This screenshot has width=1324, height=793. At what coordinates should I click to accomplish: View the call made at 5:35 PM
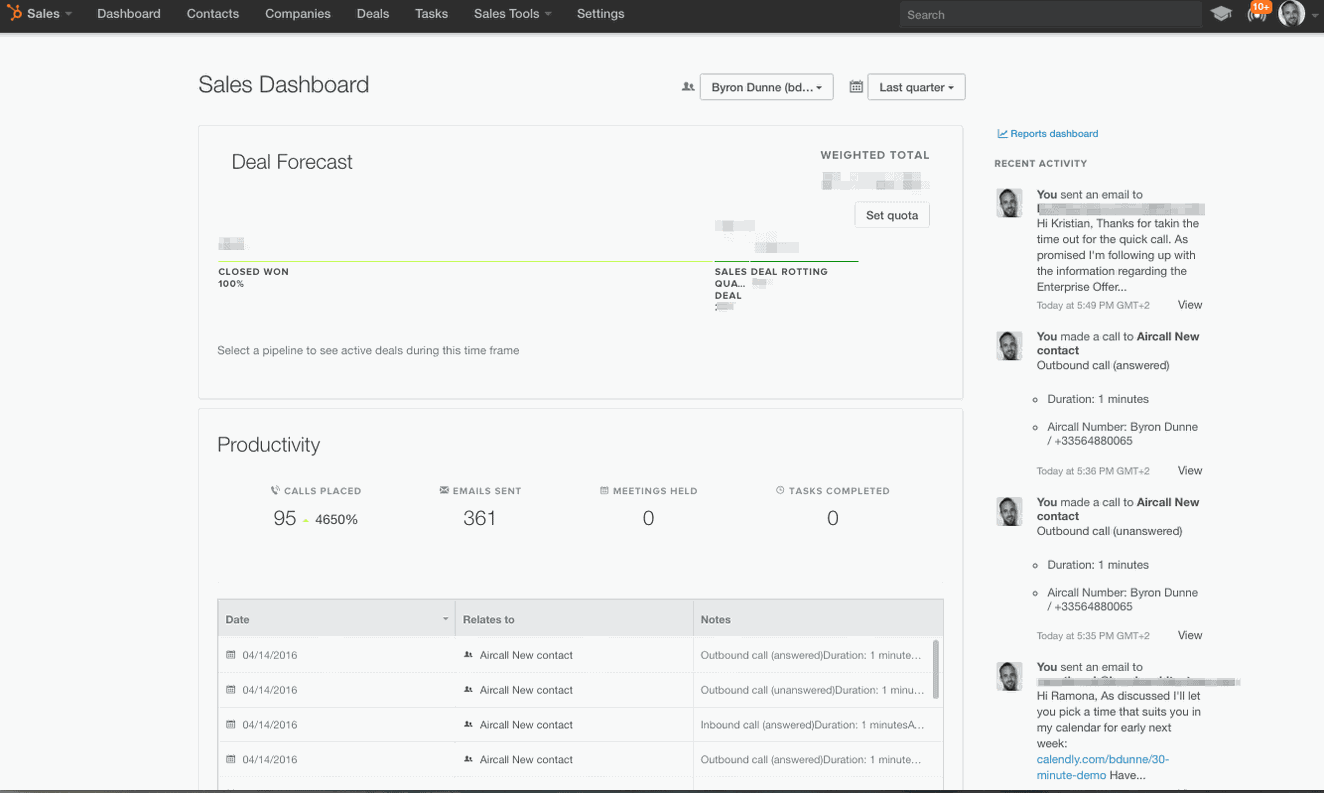1190,635
